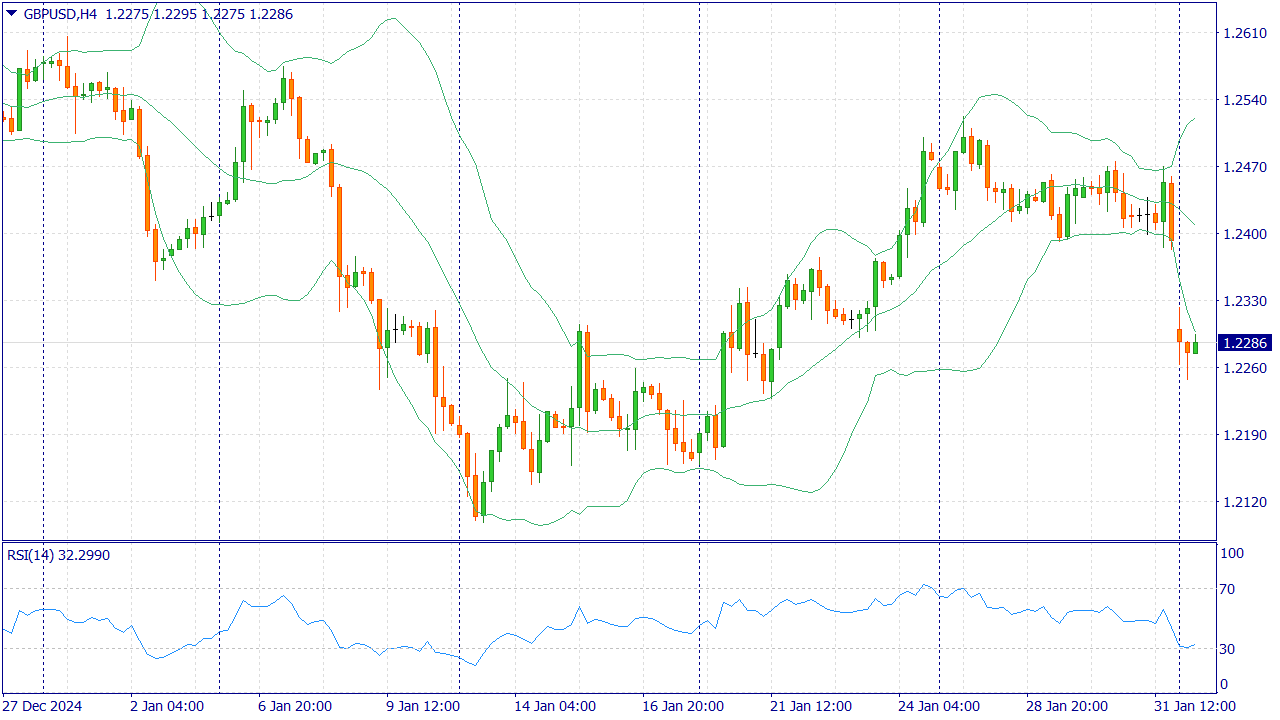
Task: Select the 2 Jan 04:00 time label
Action: point(167,706)
